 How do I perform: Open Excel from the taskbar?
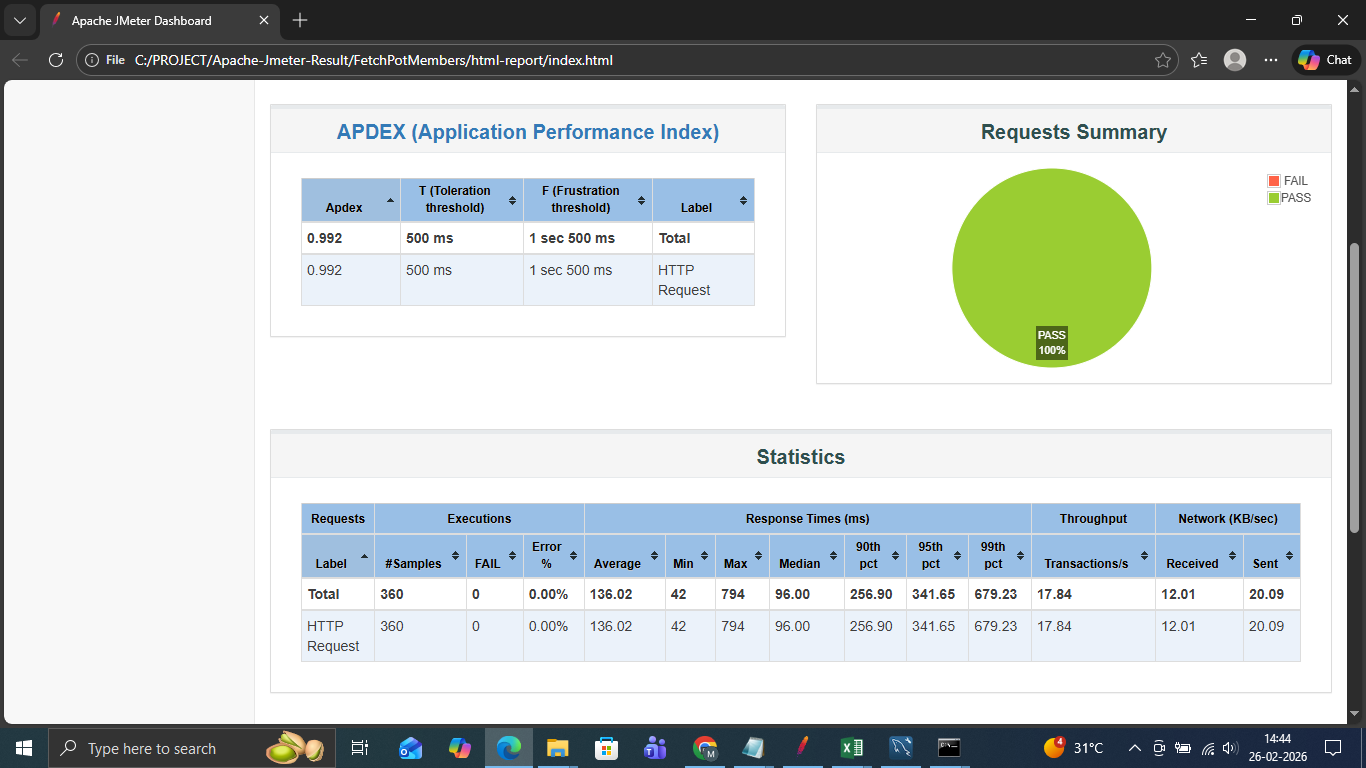point(852,747)
